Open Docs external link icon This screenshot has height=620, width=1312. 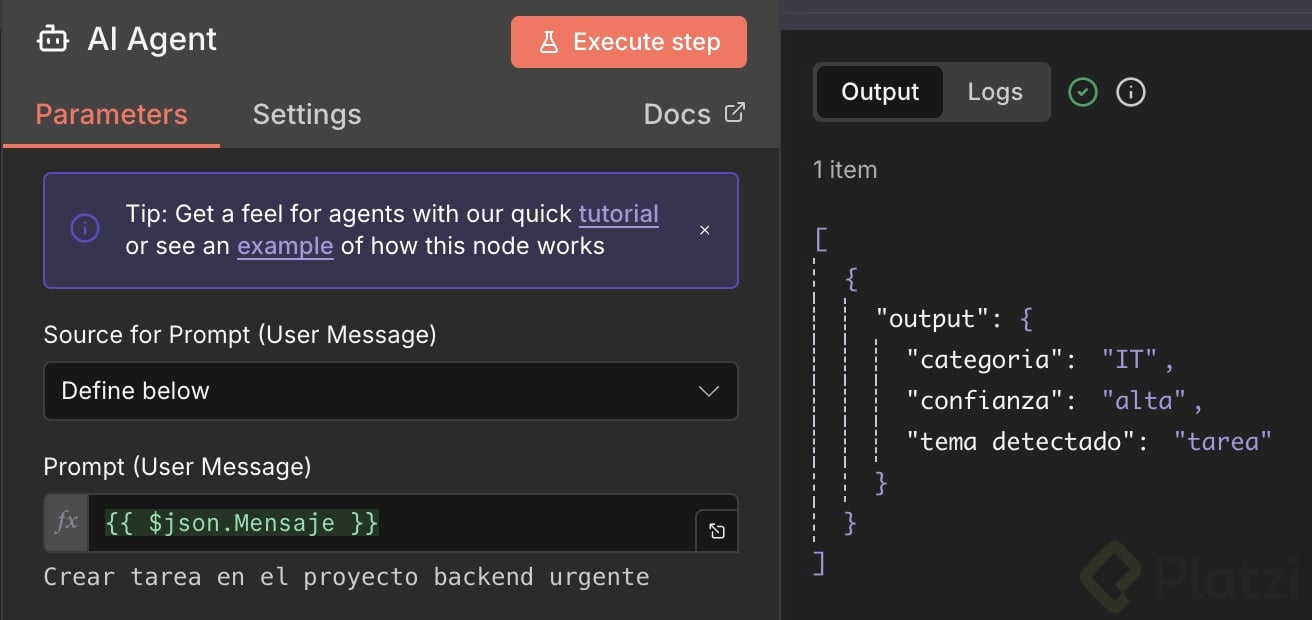735,113
